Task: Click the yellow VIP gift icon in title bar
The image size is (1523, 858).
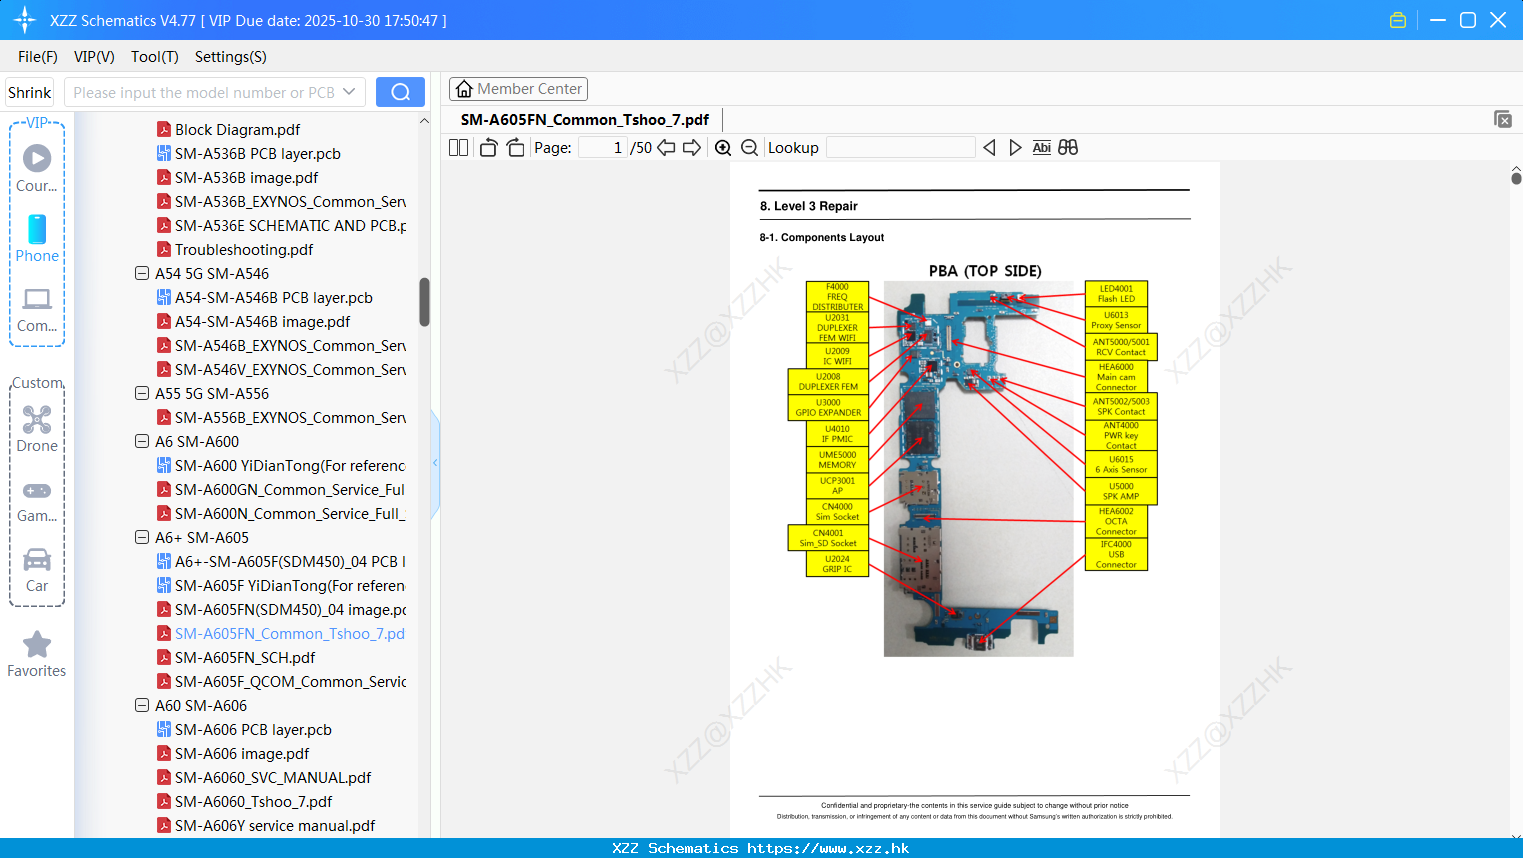Action: 1398,20
